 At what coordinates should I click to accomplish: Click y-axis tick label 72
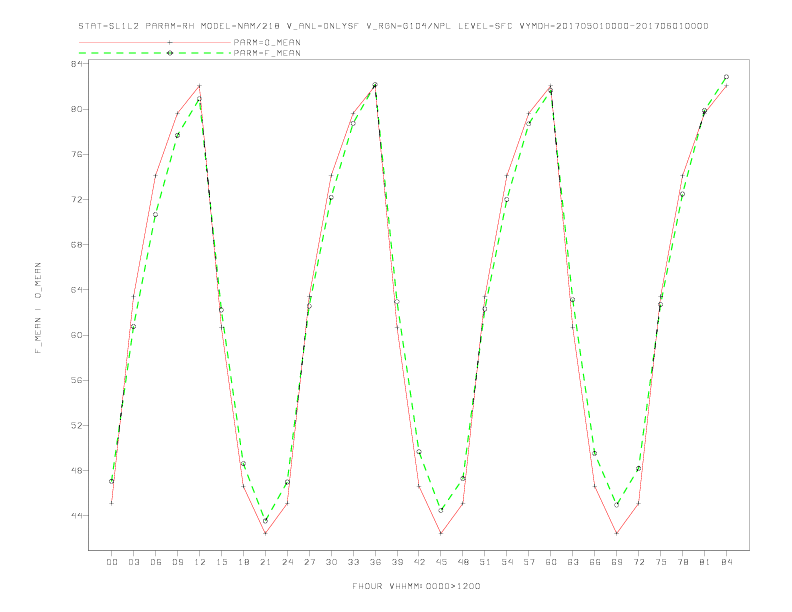(76, 199)
